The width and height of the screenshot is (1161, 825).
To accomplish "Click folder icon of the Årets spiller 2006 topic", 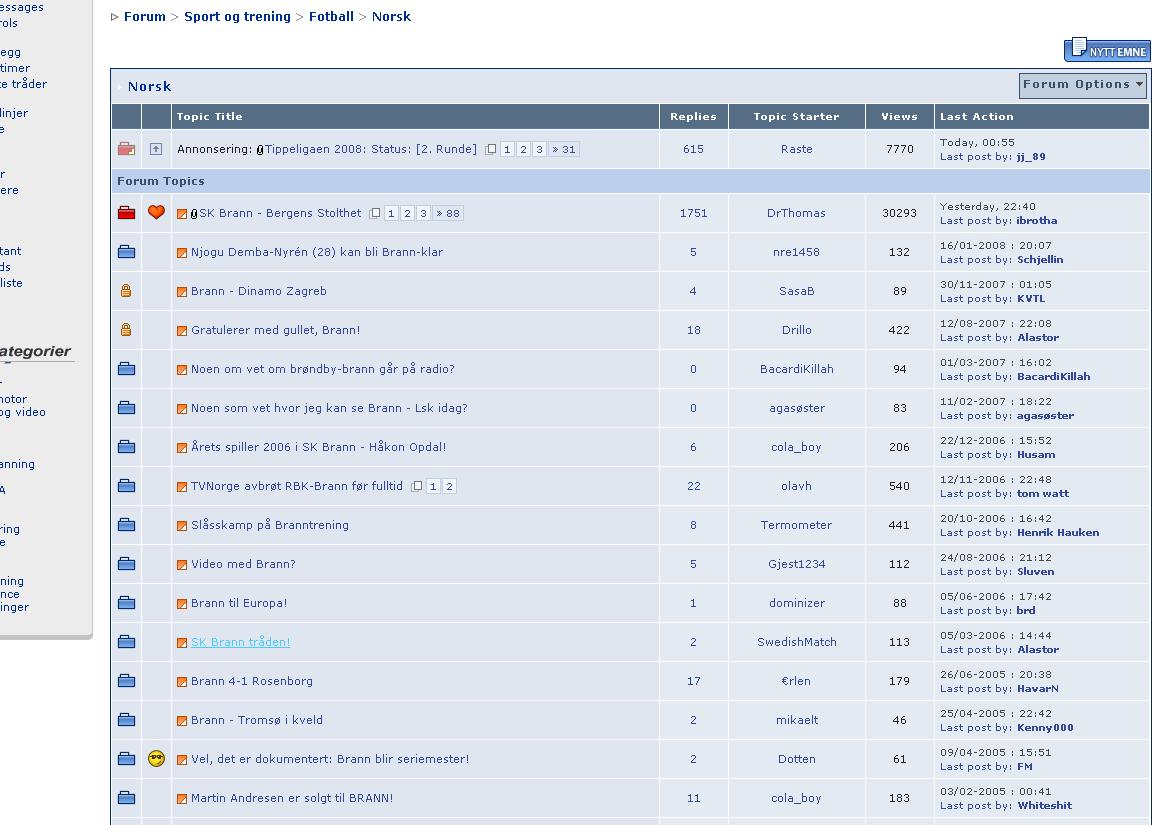I will 127,447.
